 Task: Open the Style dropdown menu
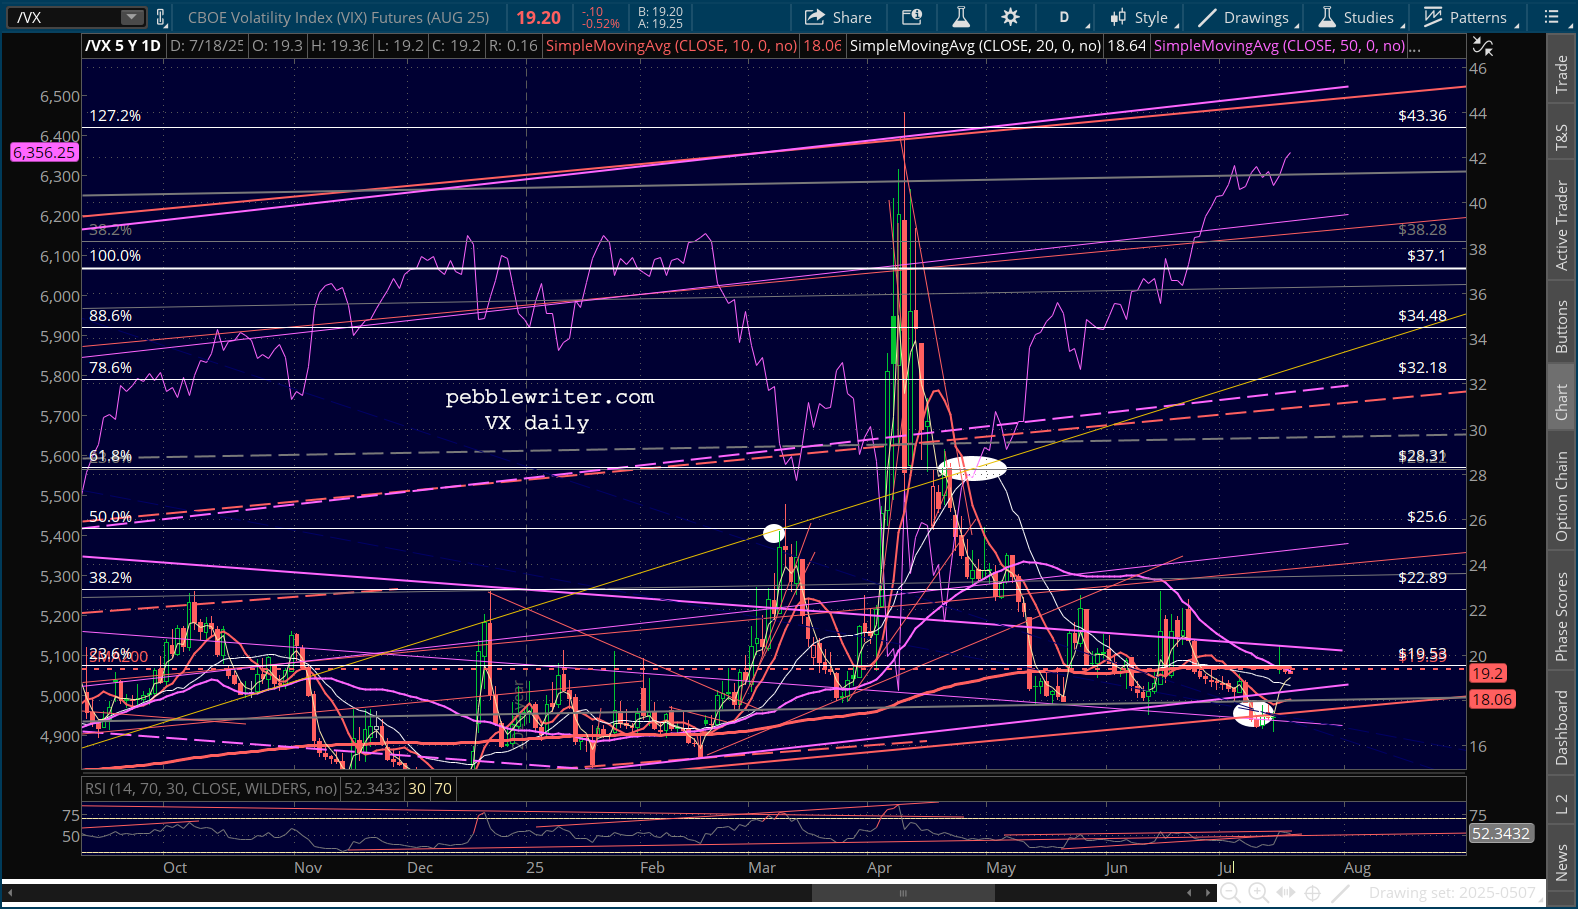[x=1139, y=17]
